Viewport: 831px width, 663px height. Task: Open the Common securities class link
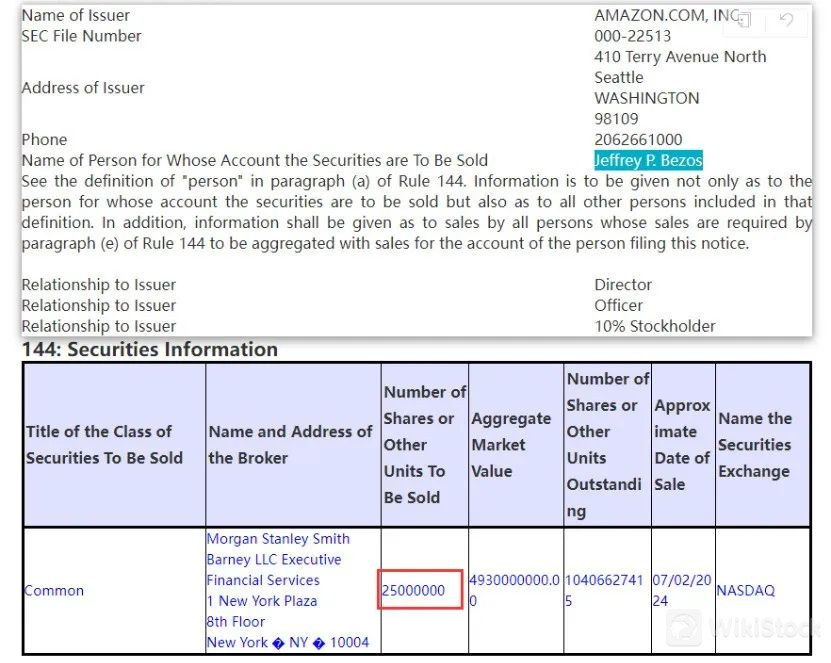tap(54, 591)
